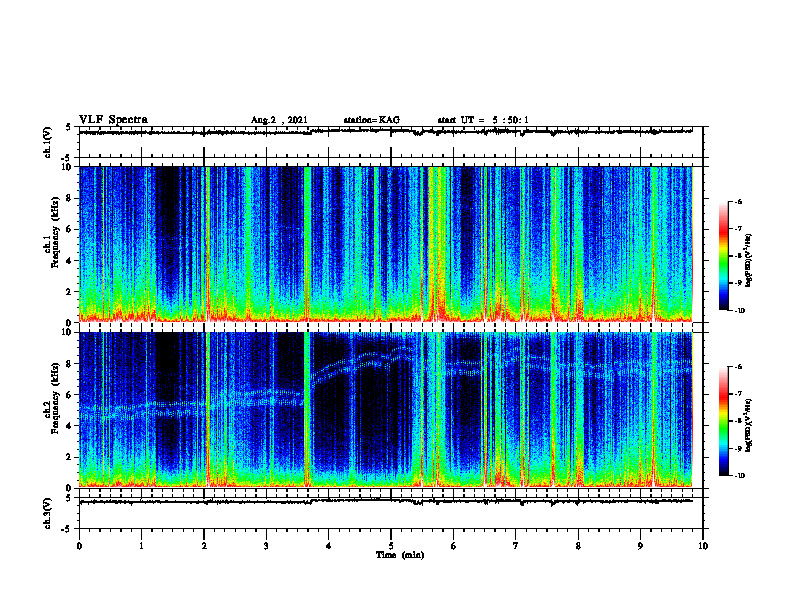Click the "-8" tick on ch.1 colorbar
Image resolution: width=792 pixels, height=612 pixels.
738,256
